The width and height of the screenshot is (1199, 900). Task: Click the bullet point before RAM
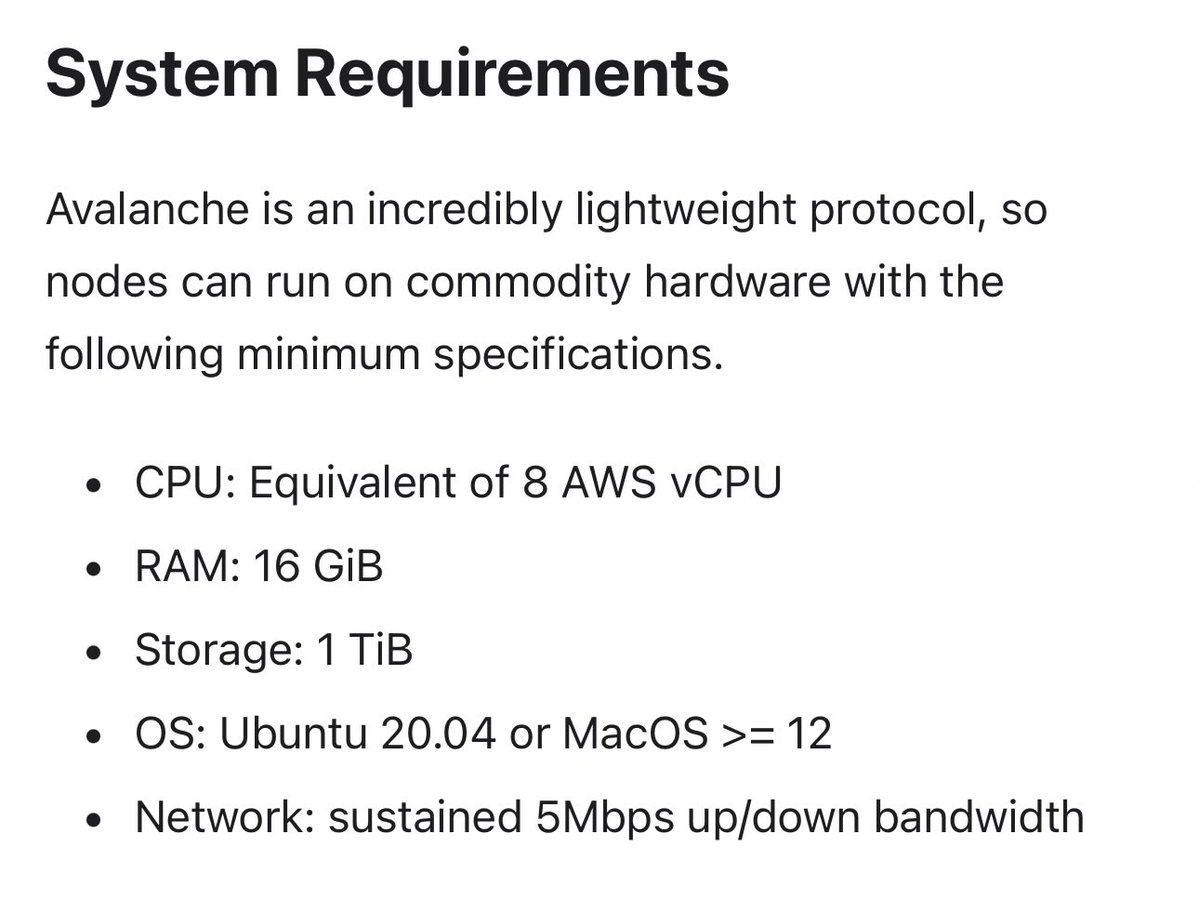(94, 570)
